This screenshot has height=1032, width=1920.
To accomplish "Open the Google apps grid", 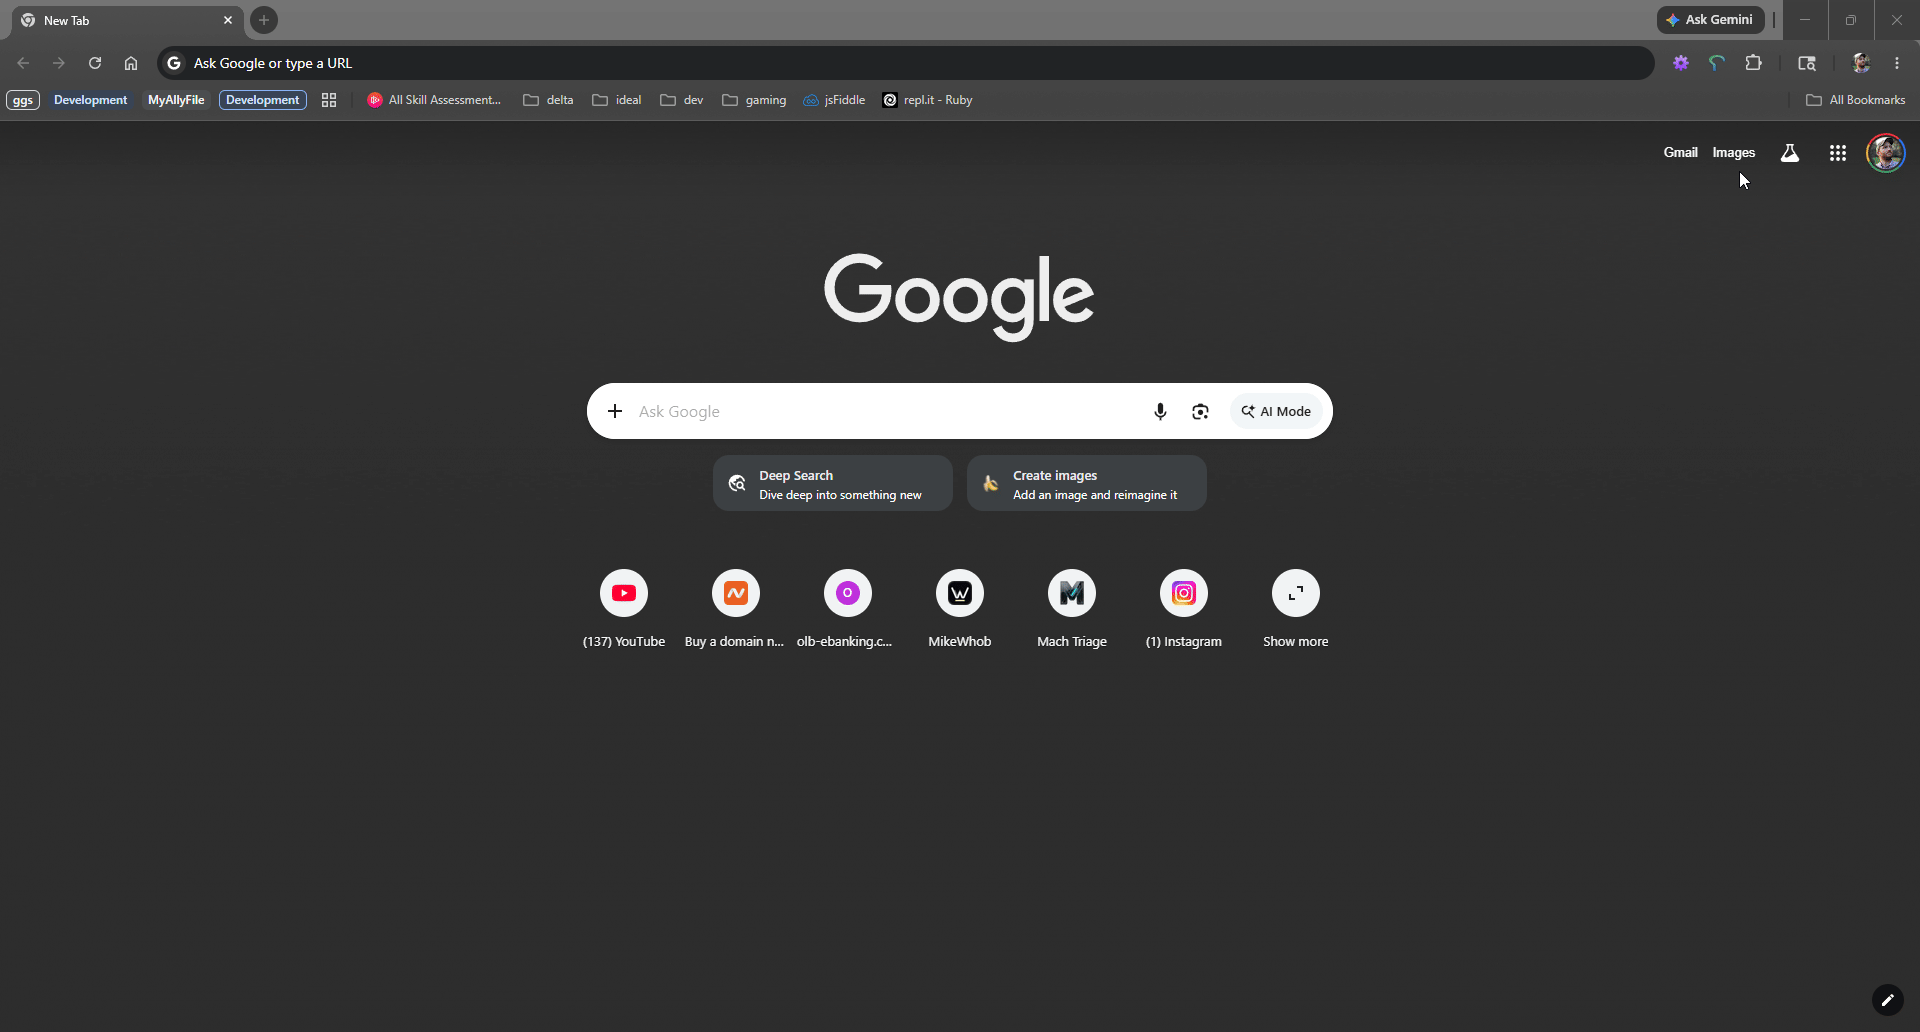I will click(1838, 153).
